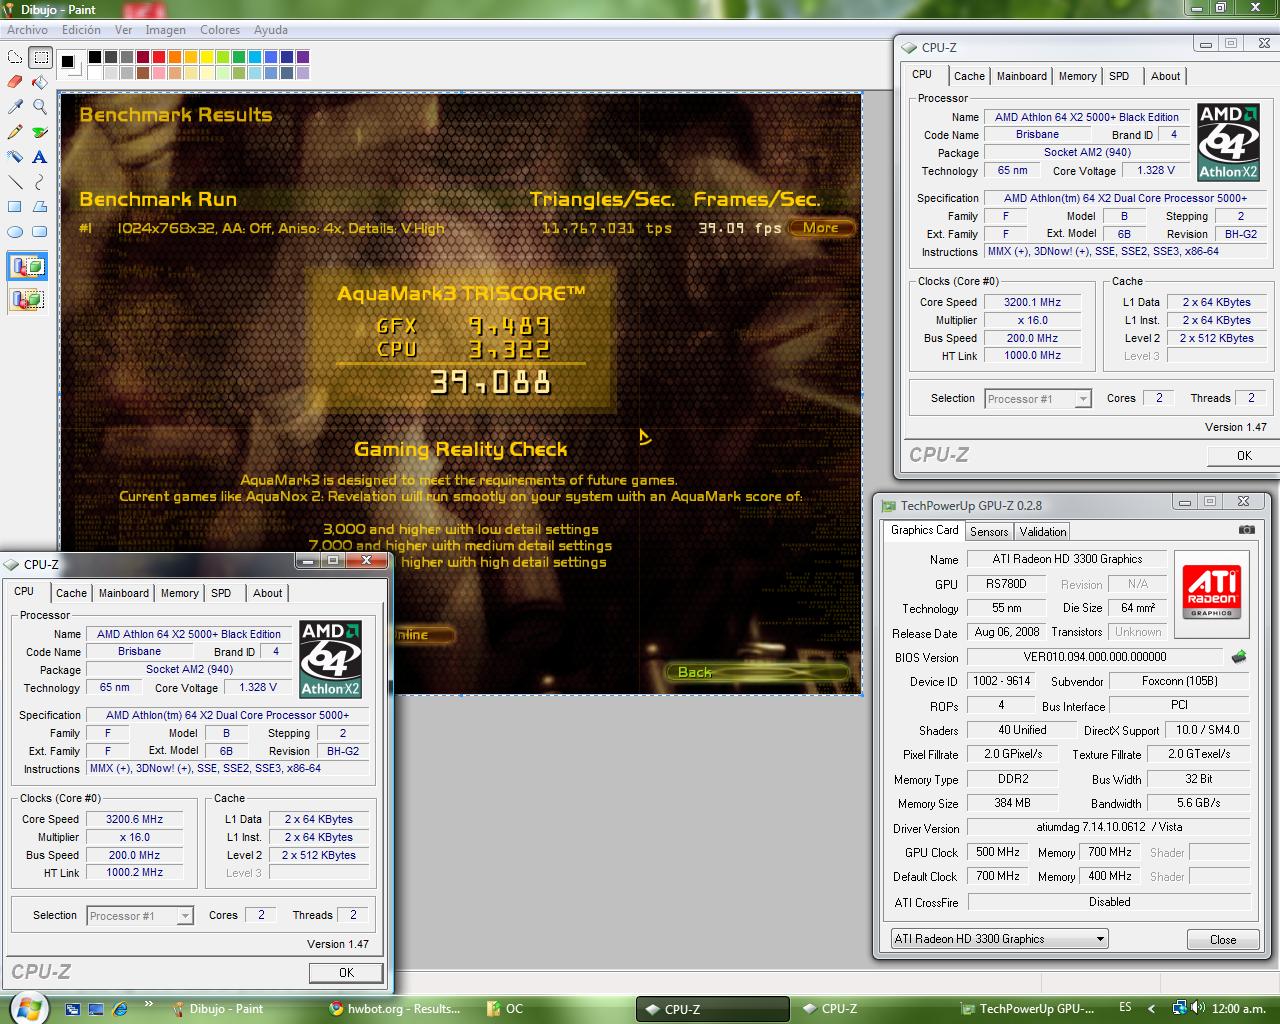Open Memory tab in CPU-Z showing 3200.6 MHz
The width and height of the screenshot is (1280, 1024).
pos(180,593)
